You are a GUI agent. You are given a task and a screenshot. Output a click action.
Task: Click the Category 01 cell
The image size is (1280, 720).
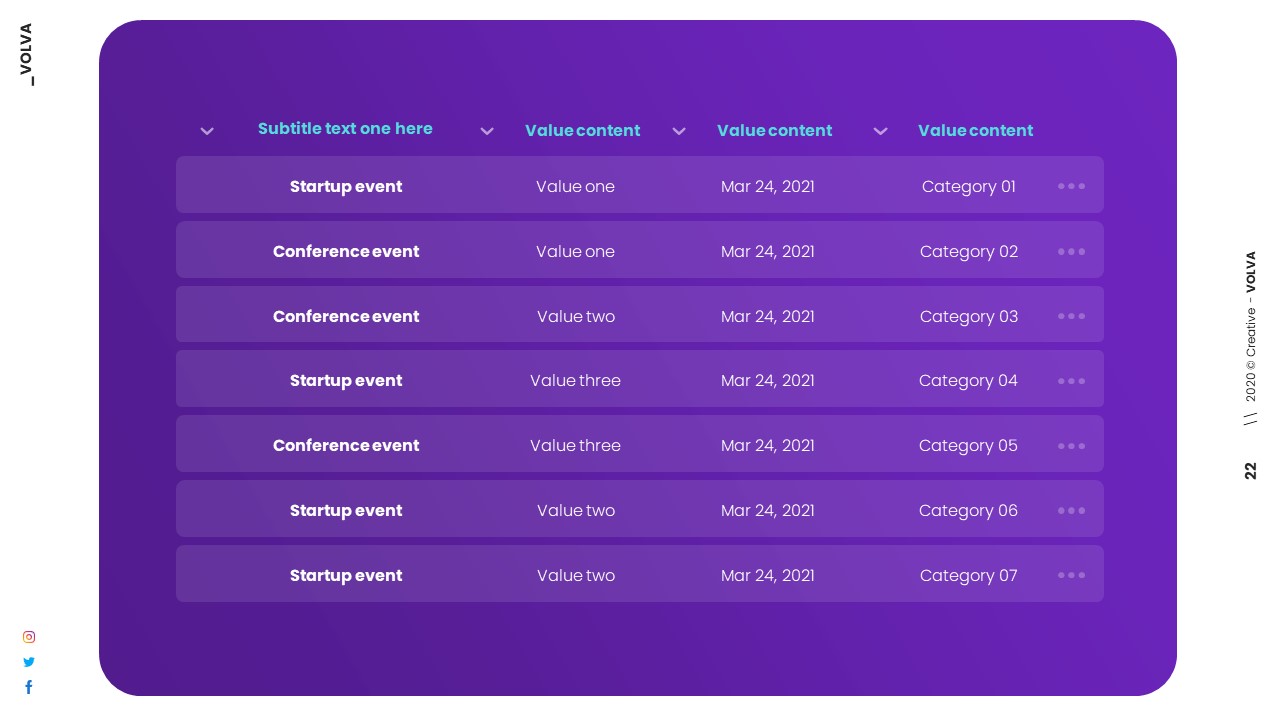point(969,186)
